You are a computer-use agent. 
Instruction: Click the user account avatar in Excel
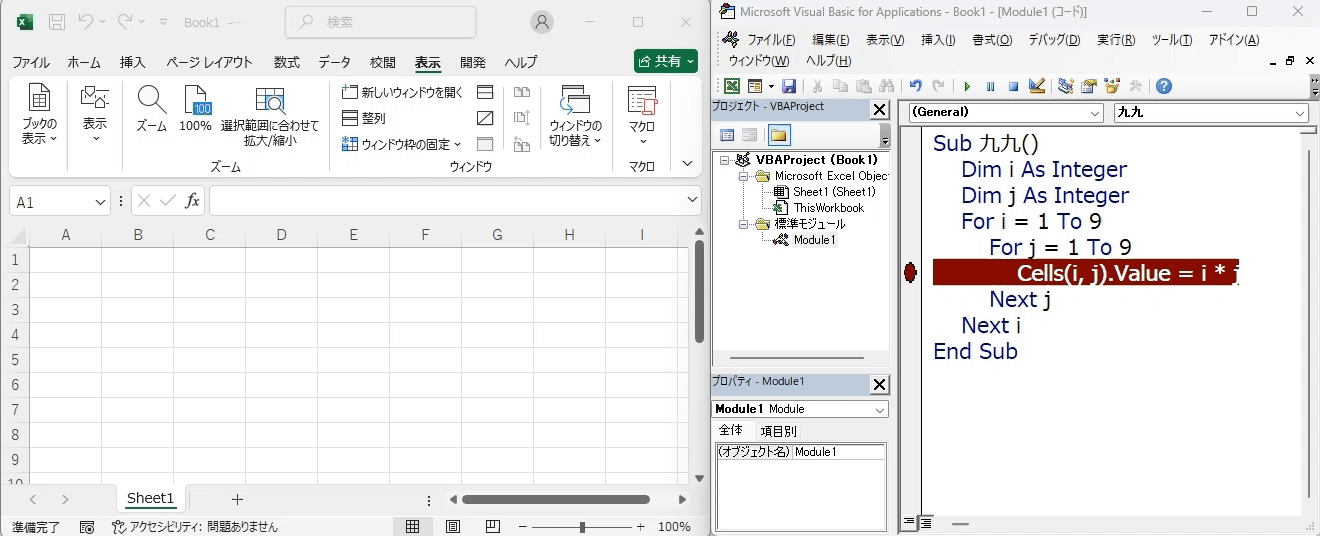pos(542,22)
